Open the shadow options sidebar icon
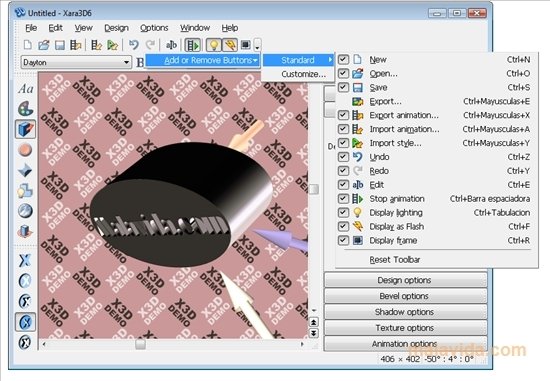Image resolution: width=550 pixels, height=381 pixels. (25, 190)
